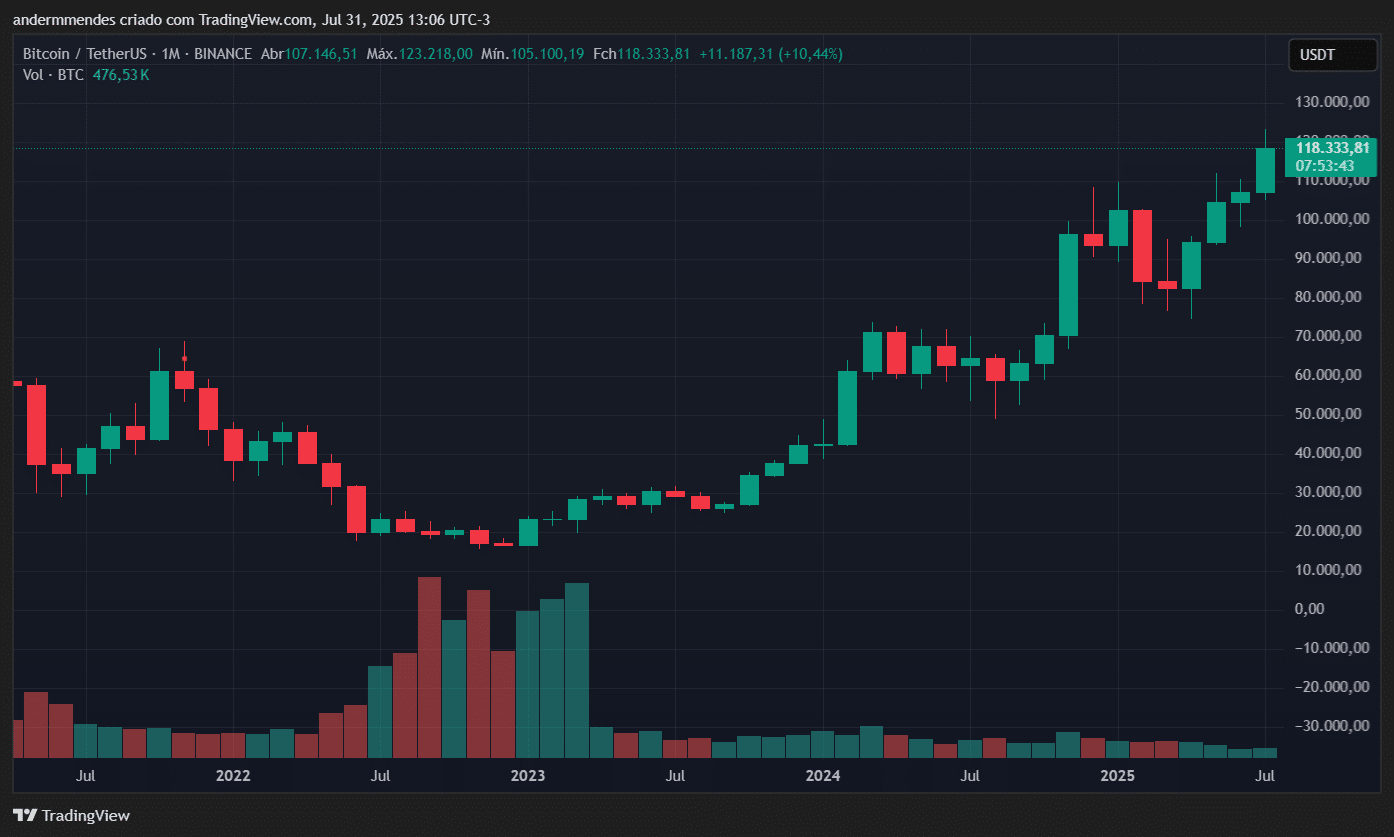
Task: Click the -20.000,00 price axis label
Action: click(1330, 687)
